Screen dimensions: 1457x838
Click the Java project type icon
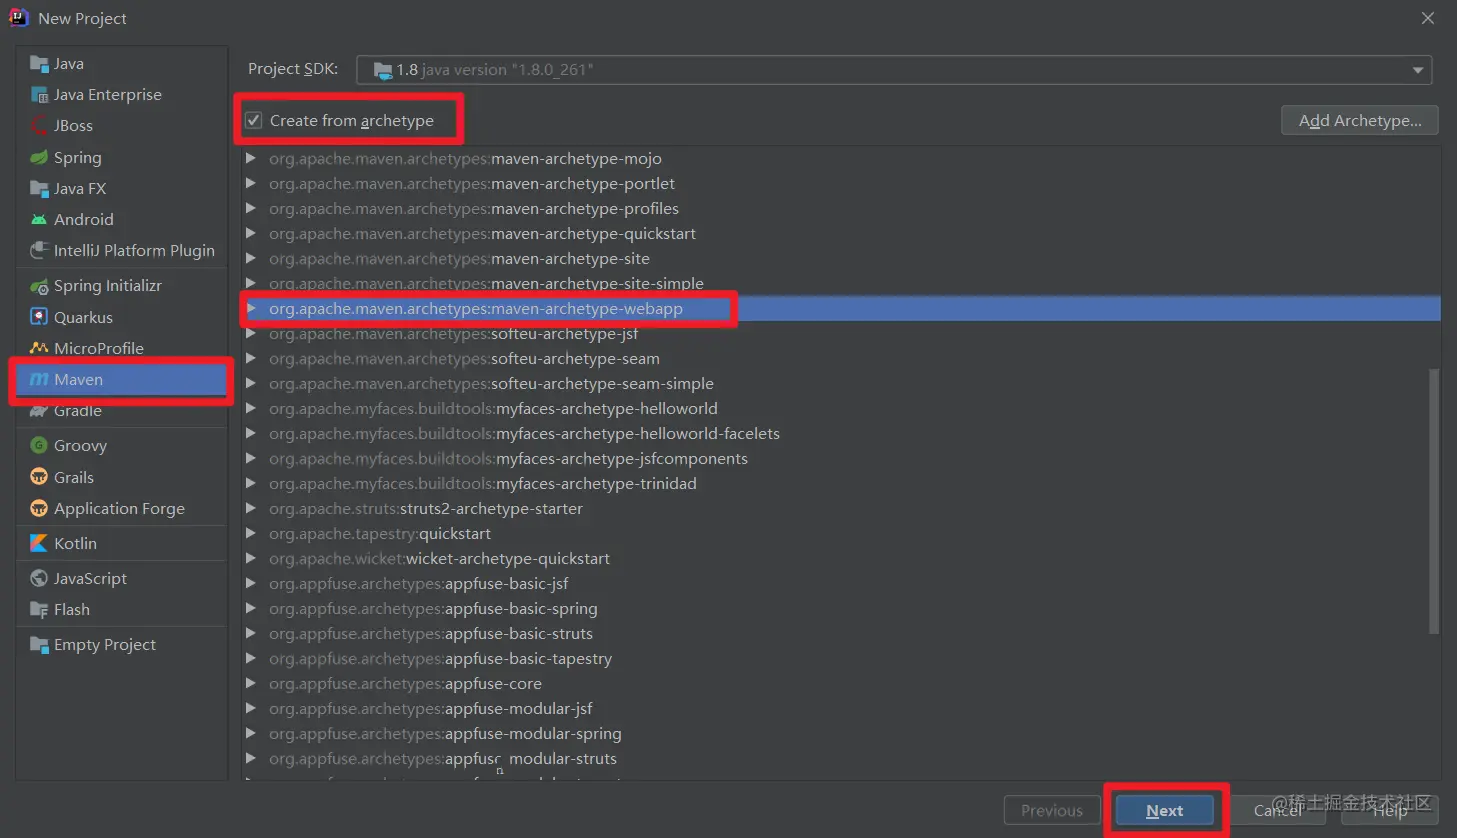coord(39,64)
